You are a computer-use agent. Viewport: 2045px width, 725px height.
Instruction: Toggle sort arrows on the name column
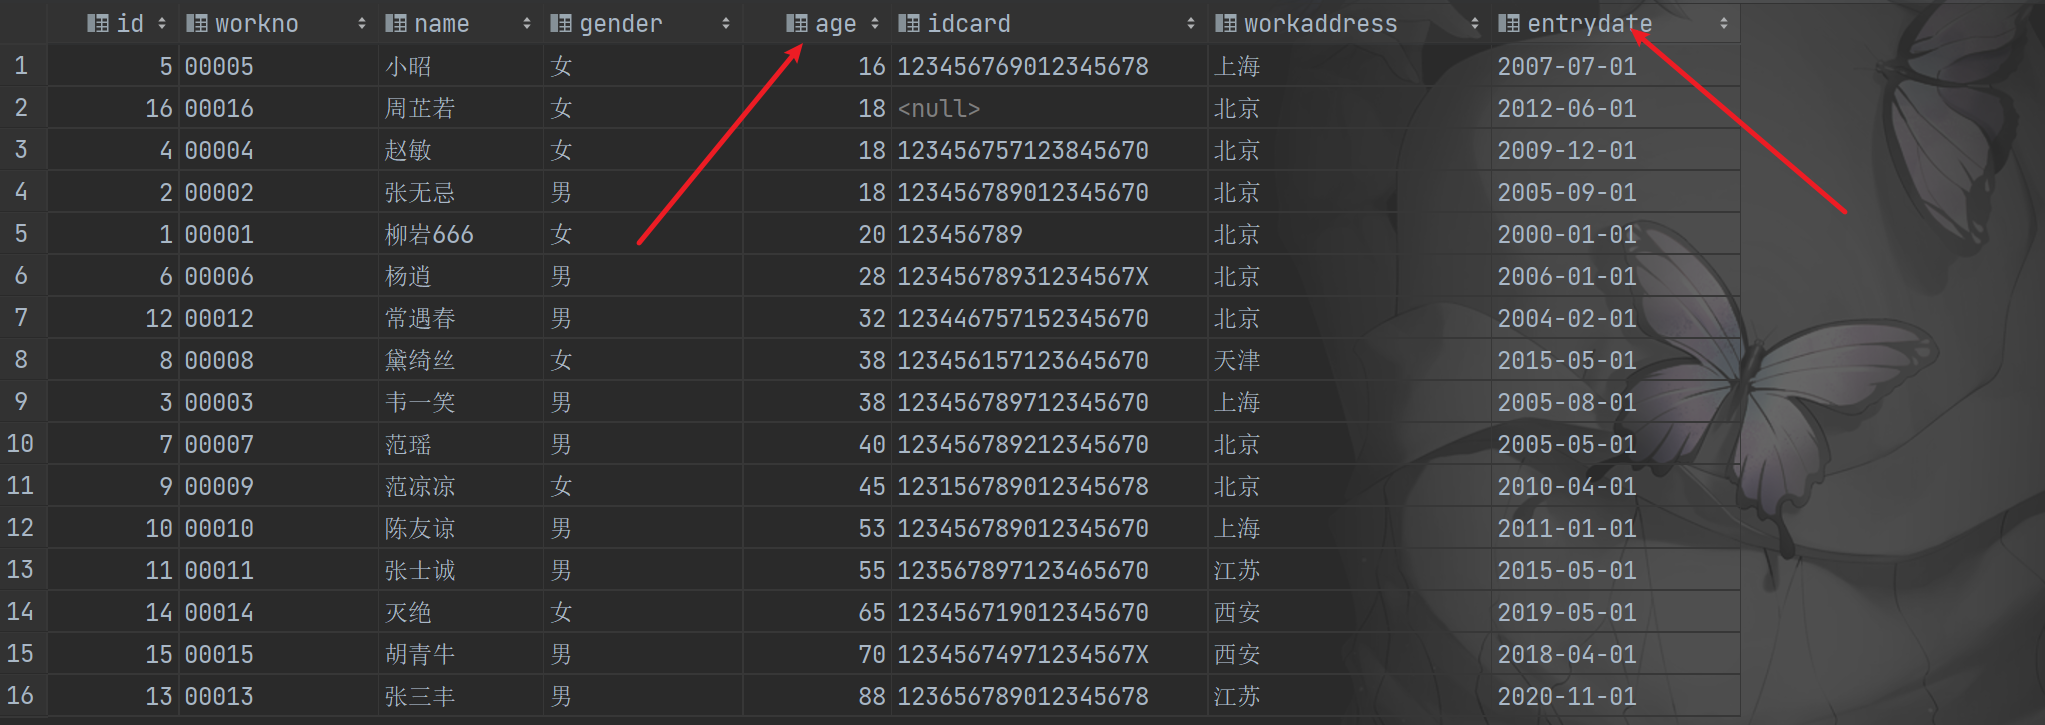(x=527, y=23)
